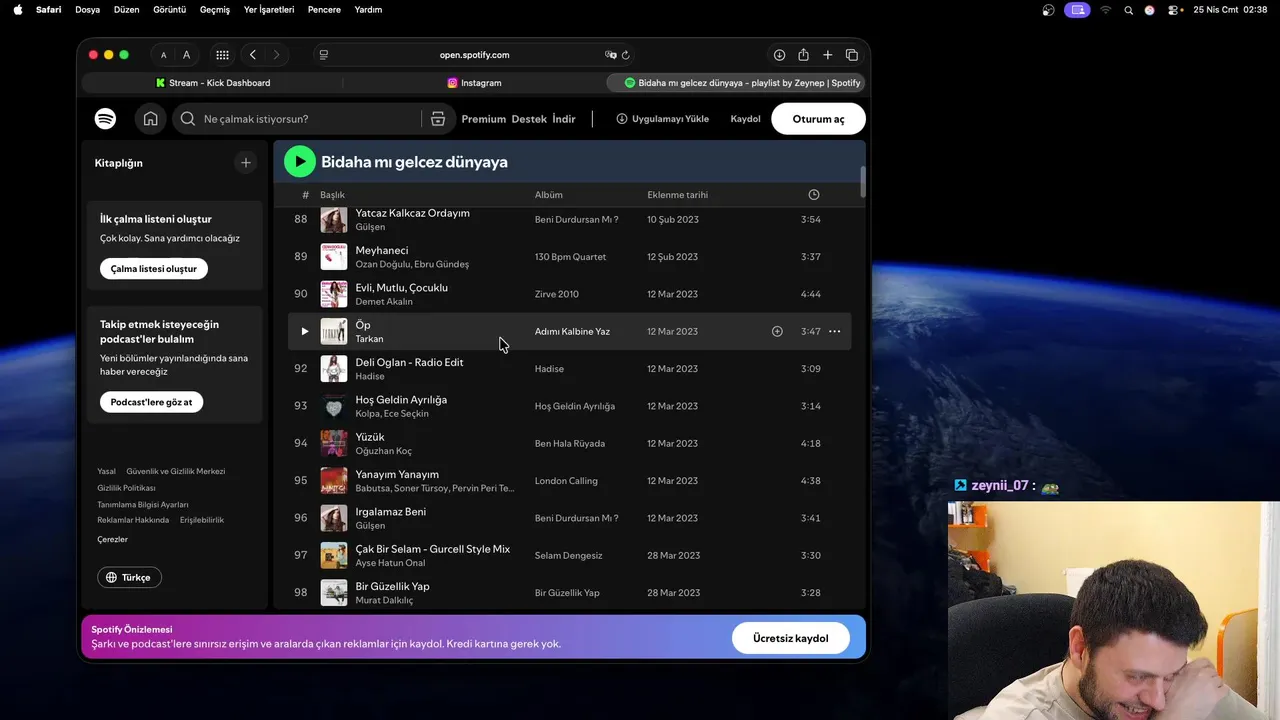
Task: Click the Wi-Fi status icon
Action: pos(1105,10)
